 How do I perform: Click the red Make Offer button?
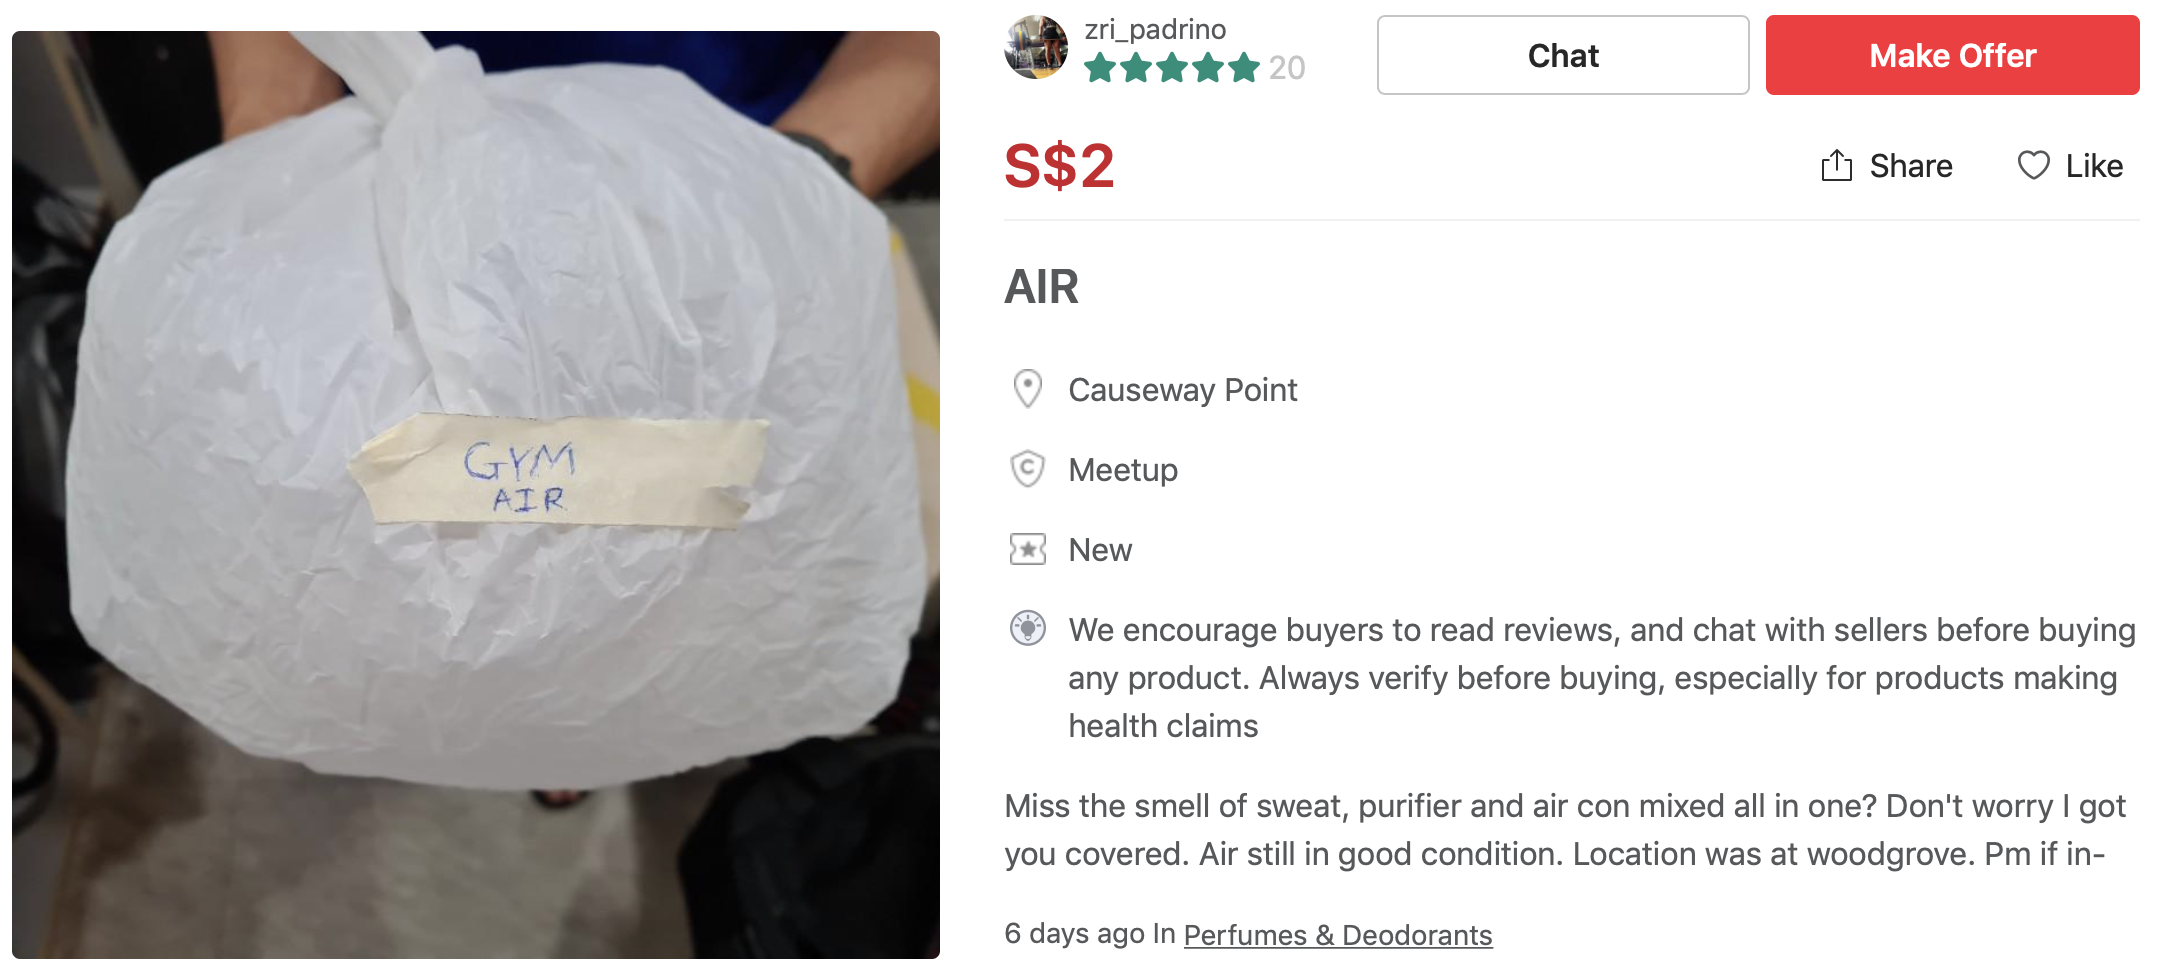click(1952, 55)
